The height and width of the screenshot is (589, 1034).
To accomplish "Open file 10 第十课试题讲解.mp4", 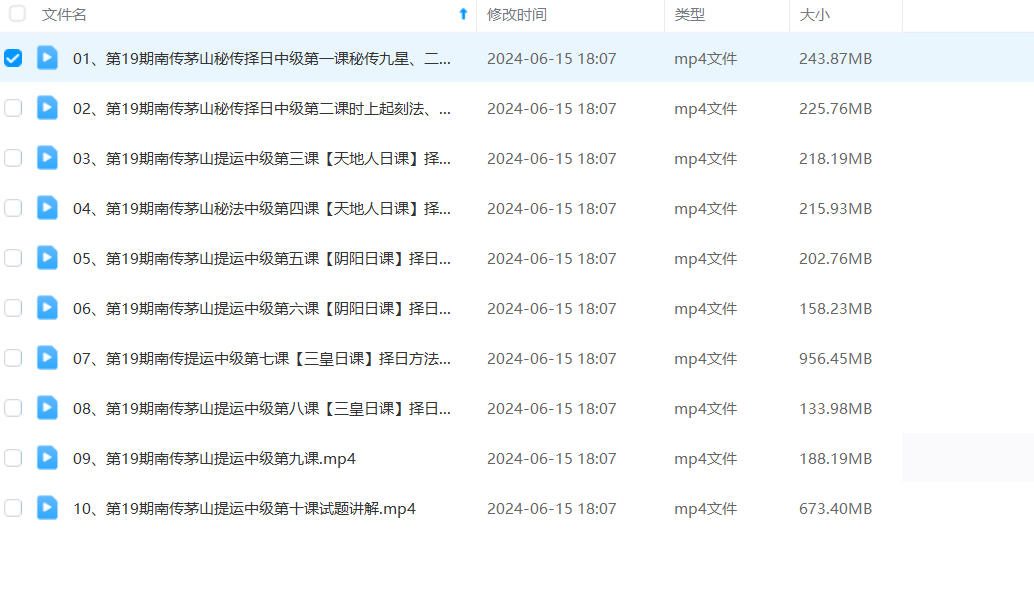I will pos(244,508).
